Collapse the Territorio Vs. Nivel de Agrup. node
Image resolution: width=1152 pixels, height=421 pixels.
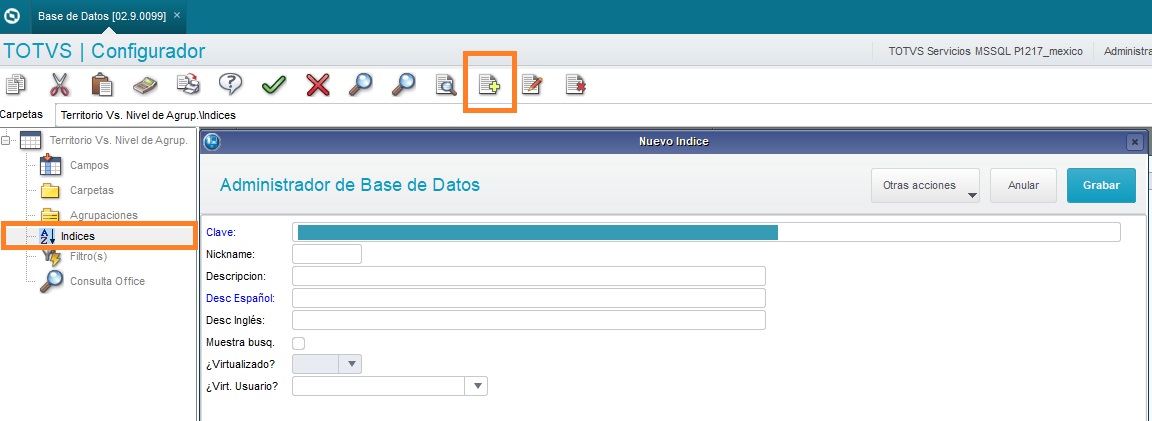[x=6, y=140]
